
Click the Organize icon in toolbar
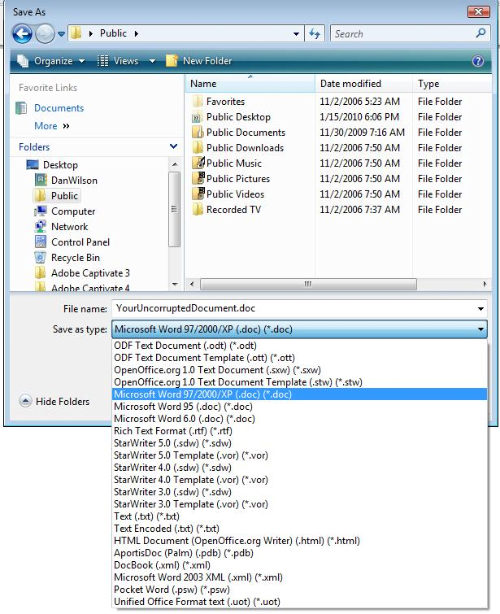23,61
